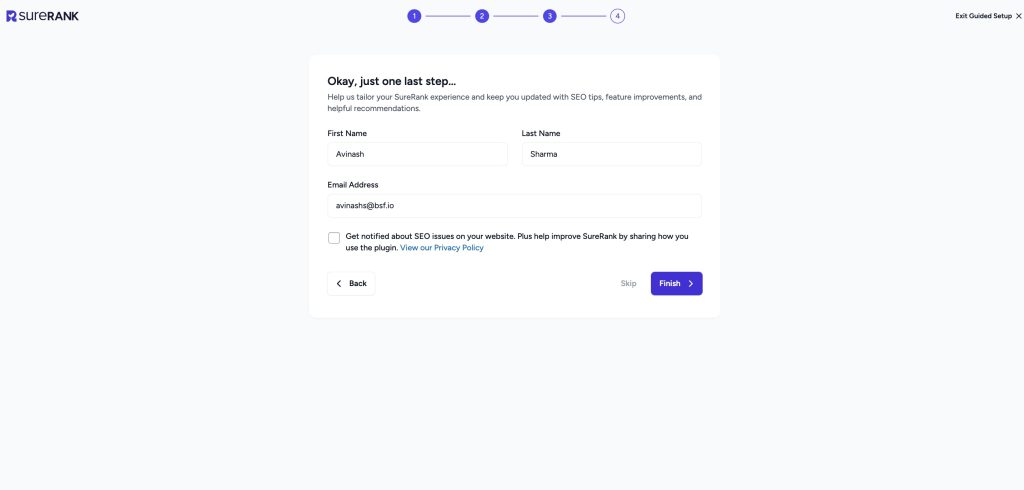This screenshot has height=490, width=1024.
Task: Click the Email Address field label
Action: click(353, 185)
